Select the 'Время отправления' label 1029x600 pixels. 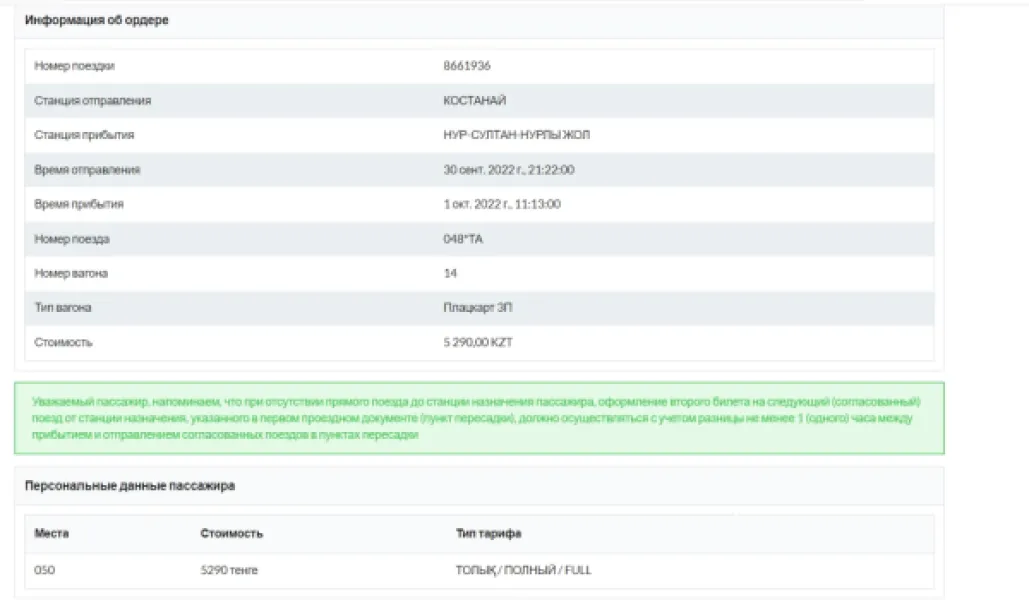[x=87, y=169]
